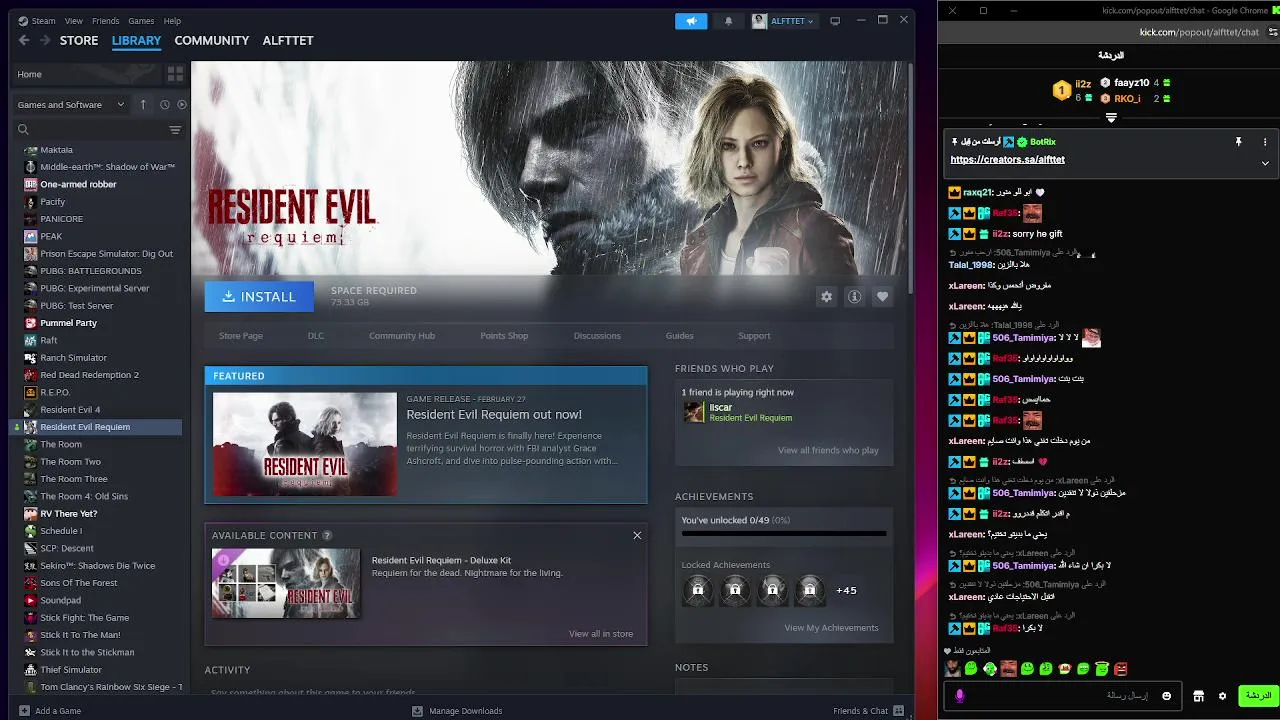Select Red Dead Redemption 2 in library

pos(89,375)
